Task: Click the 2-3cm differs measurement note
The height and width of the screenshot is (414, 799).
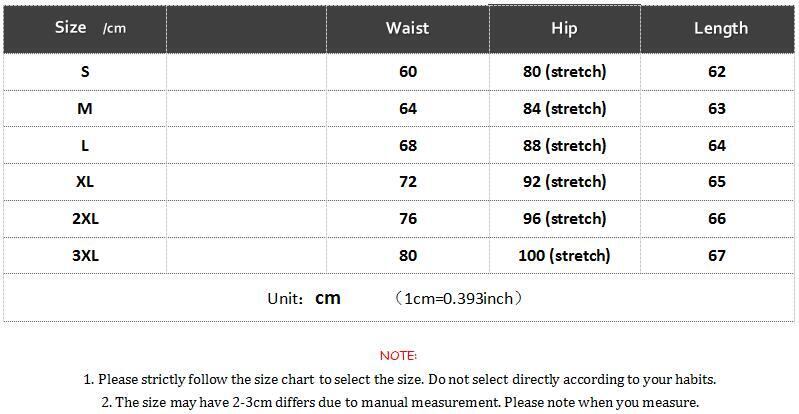Action: click(400, 402)
